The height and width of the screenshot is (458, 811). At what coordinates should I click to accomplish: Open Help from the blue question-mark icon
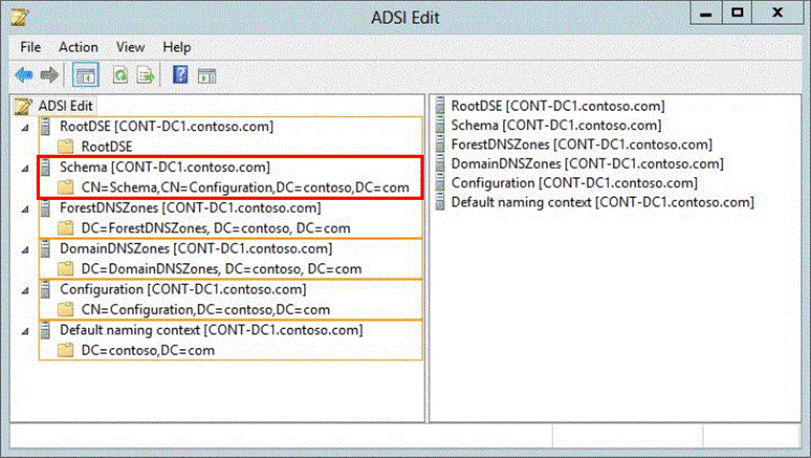pos(181,75)
